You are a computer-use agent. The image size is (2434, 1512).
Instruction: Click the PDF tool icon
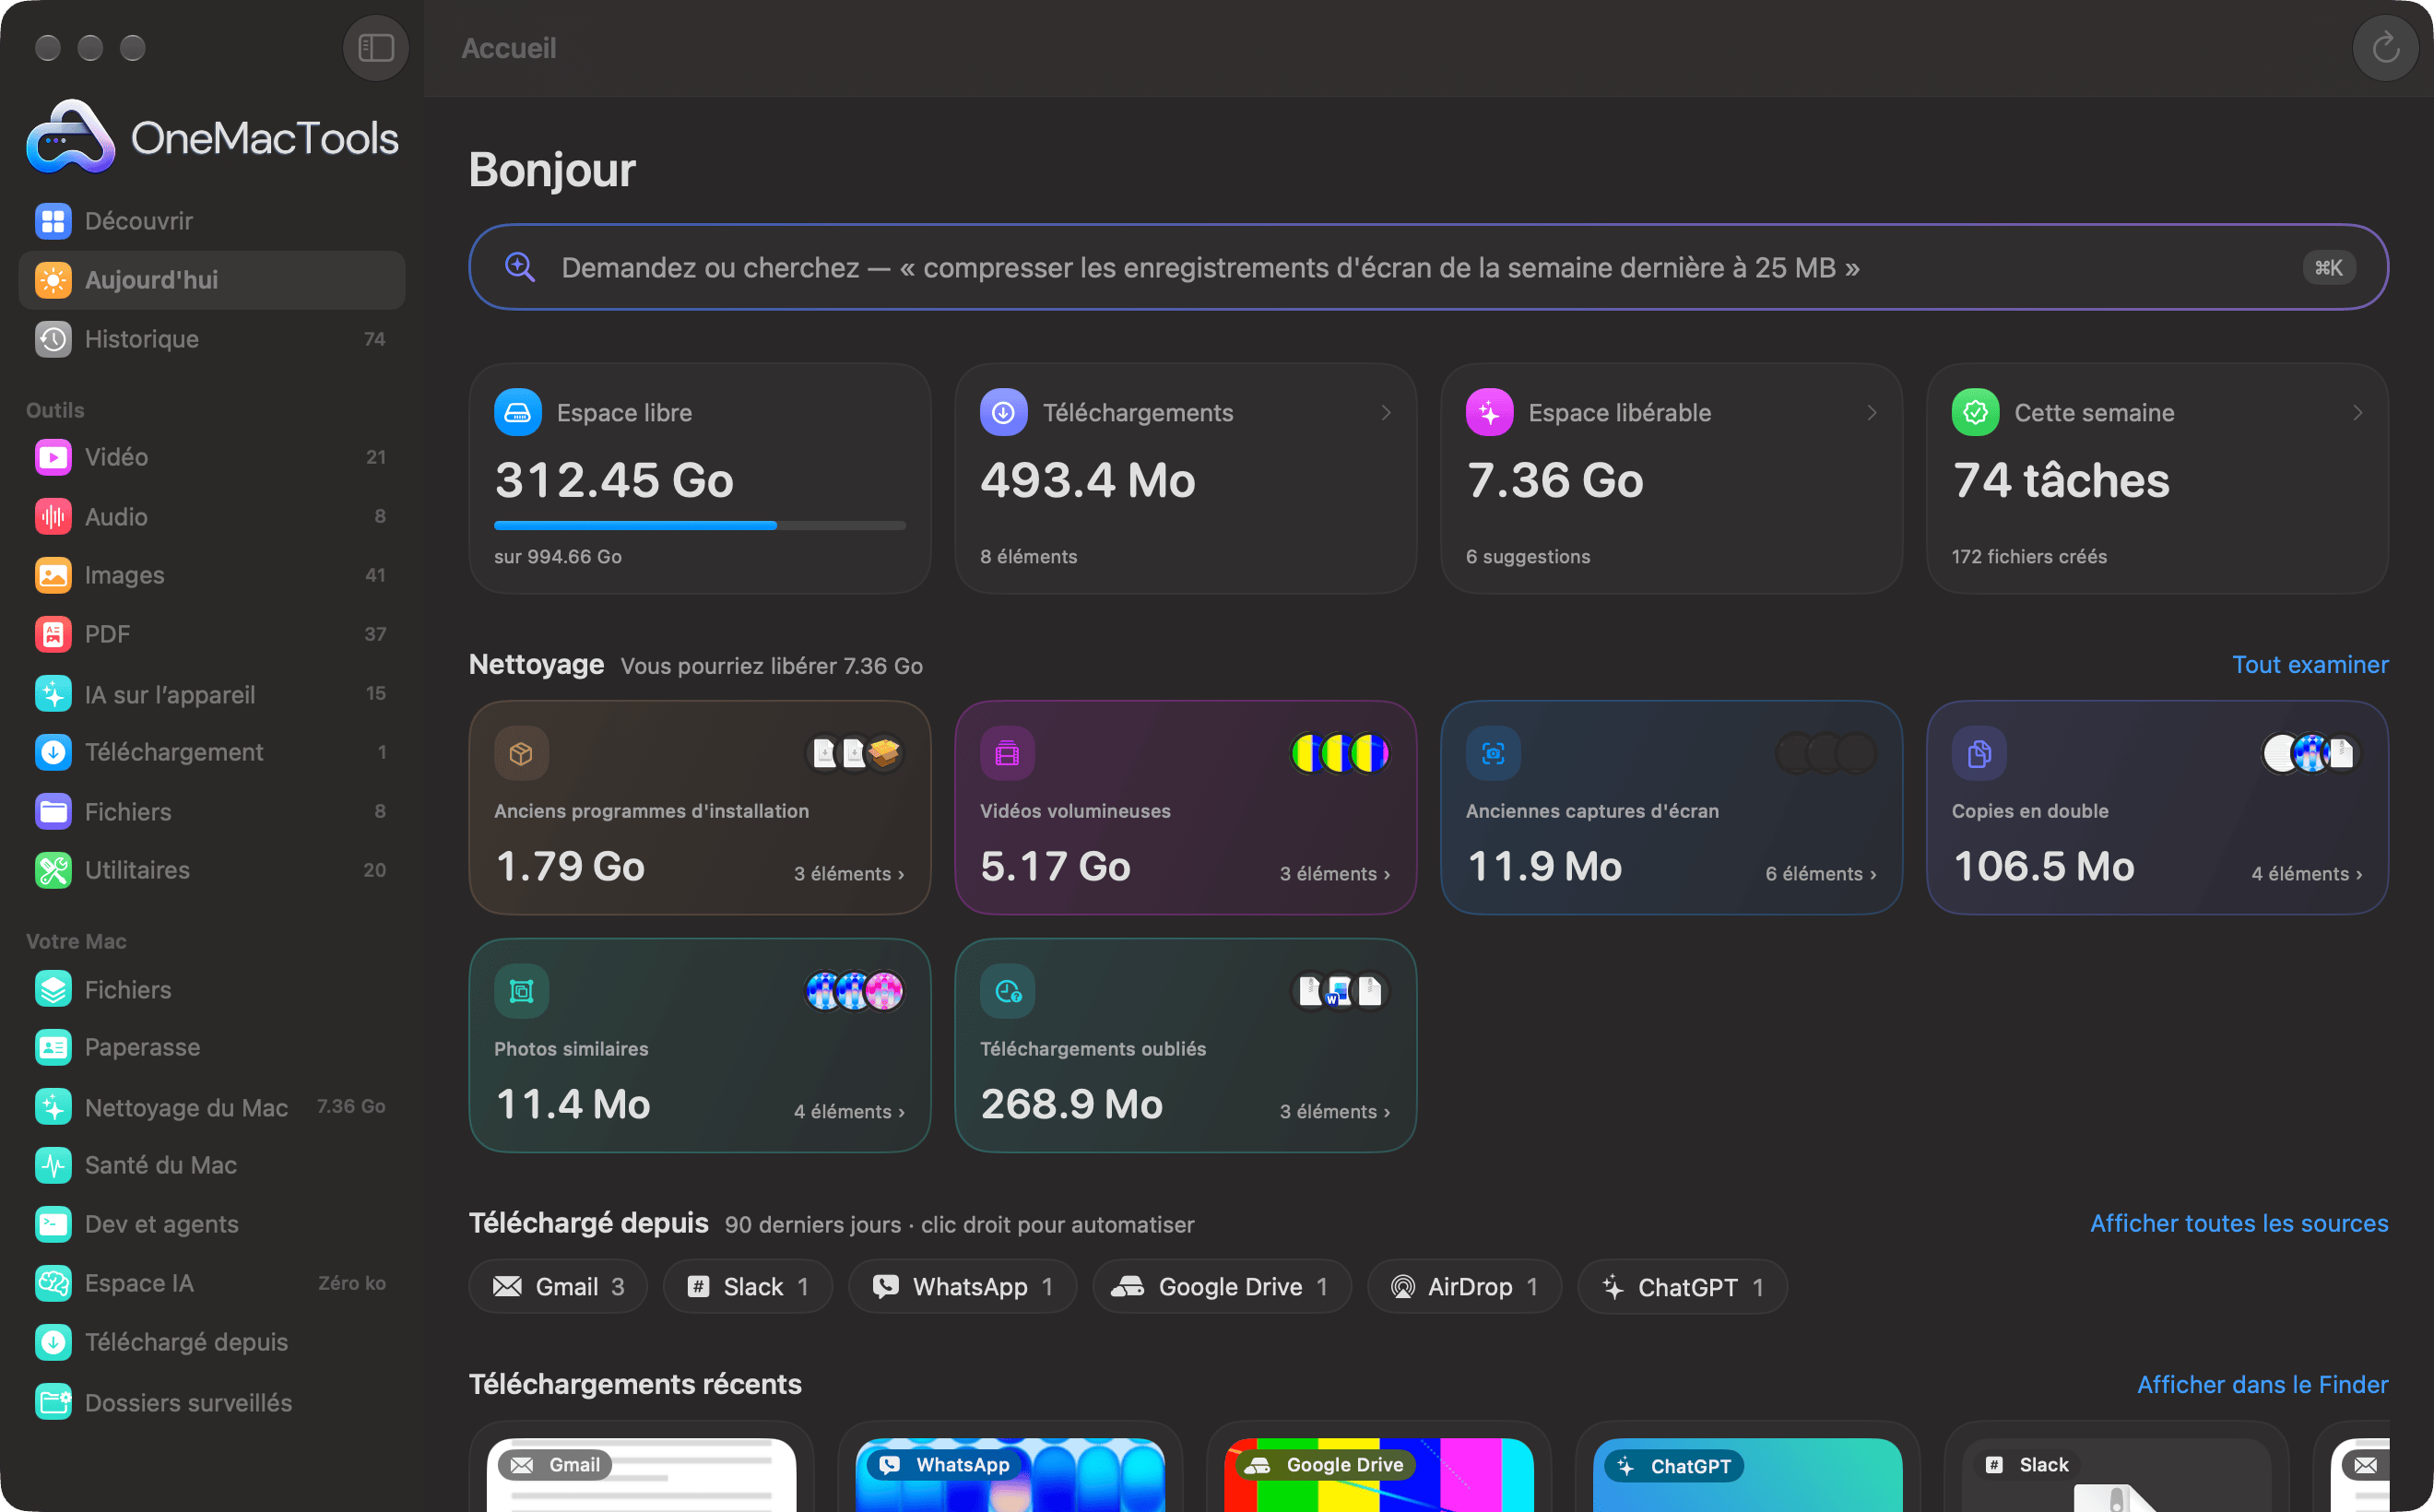point(53,634)
